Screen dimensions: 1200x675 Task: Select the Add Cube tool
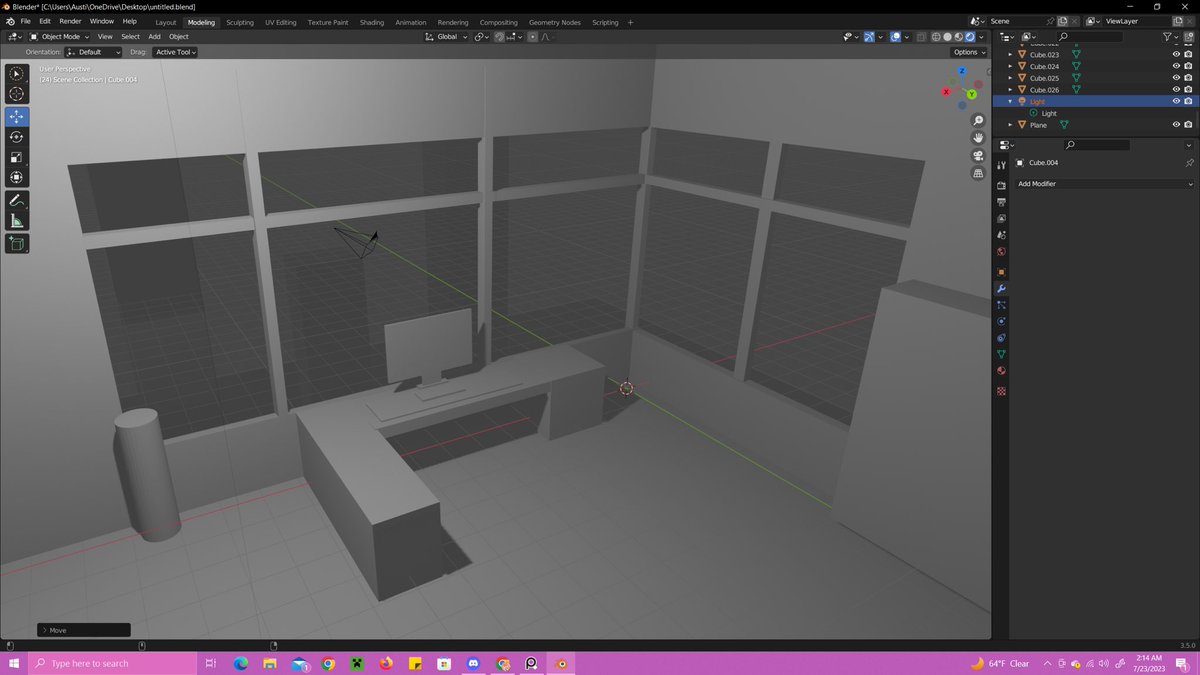17,243
